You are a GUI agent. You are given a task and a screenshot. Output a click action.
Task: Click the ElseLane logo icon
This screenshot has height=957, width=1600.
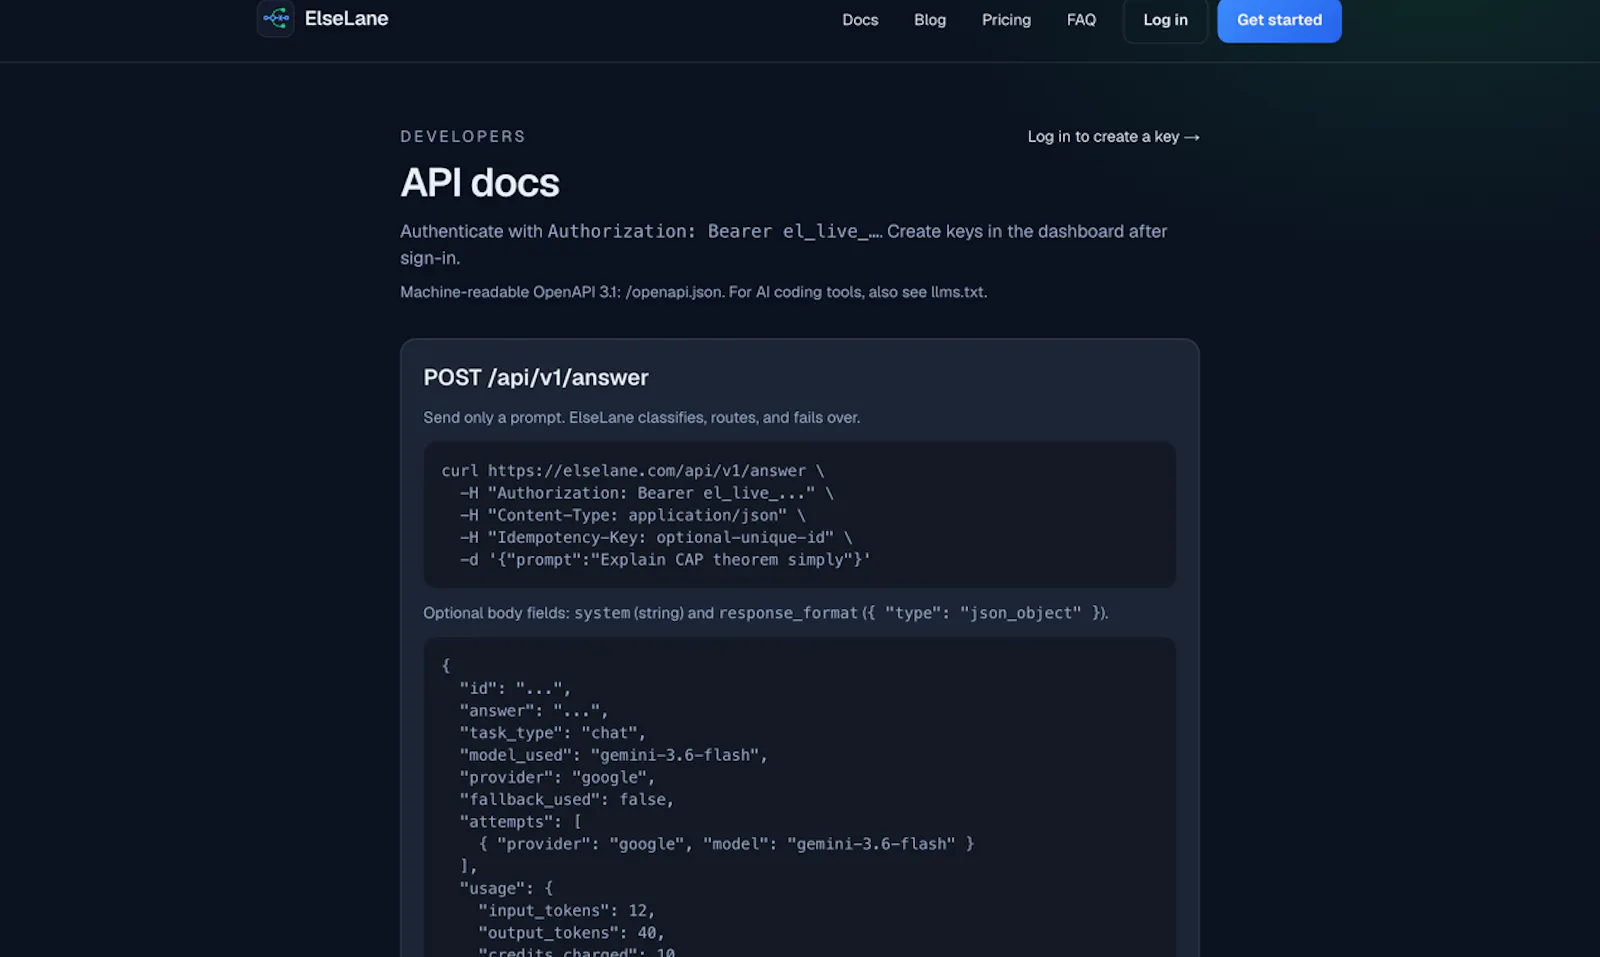point(275,18)
